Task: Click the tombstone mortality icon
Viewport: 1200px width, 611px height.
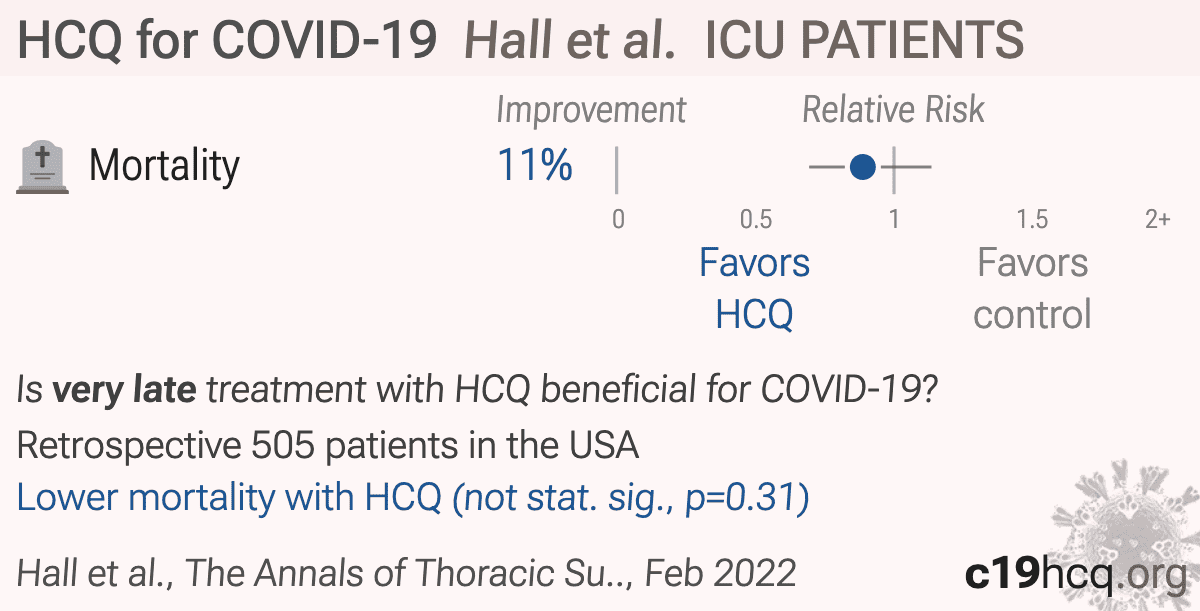Action: 44,167
